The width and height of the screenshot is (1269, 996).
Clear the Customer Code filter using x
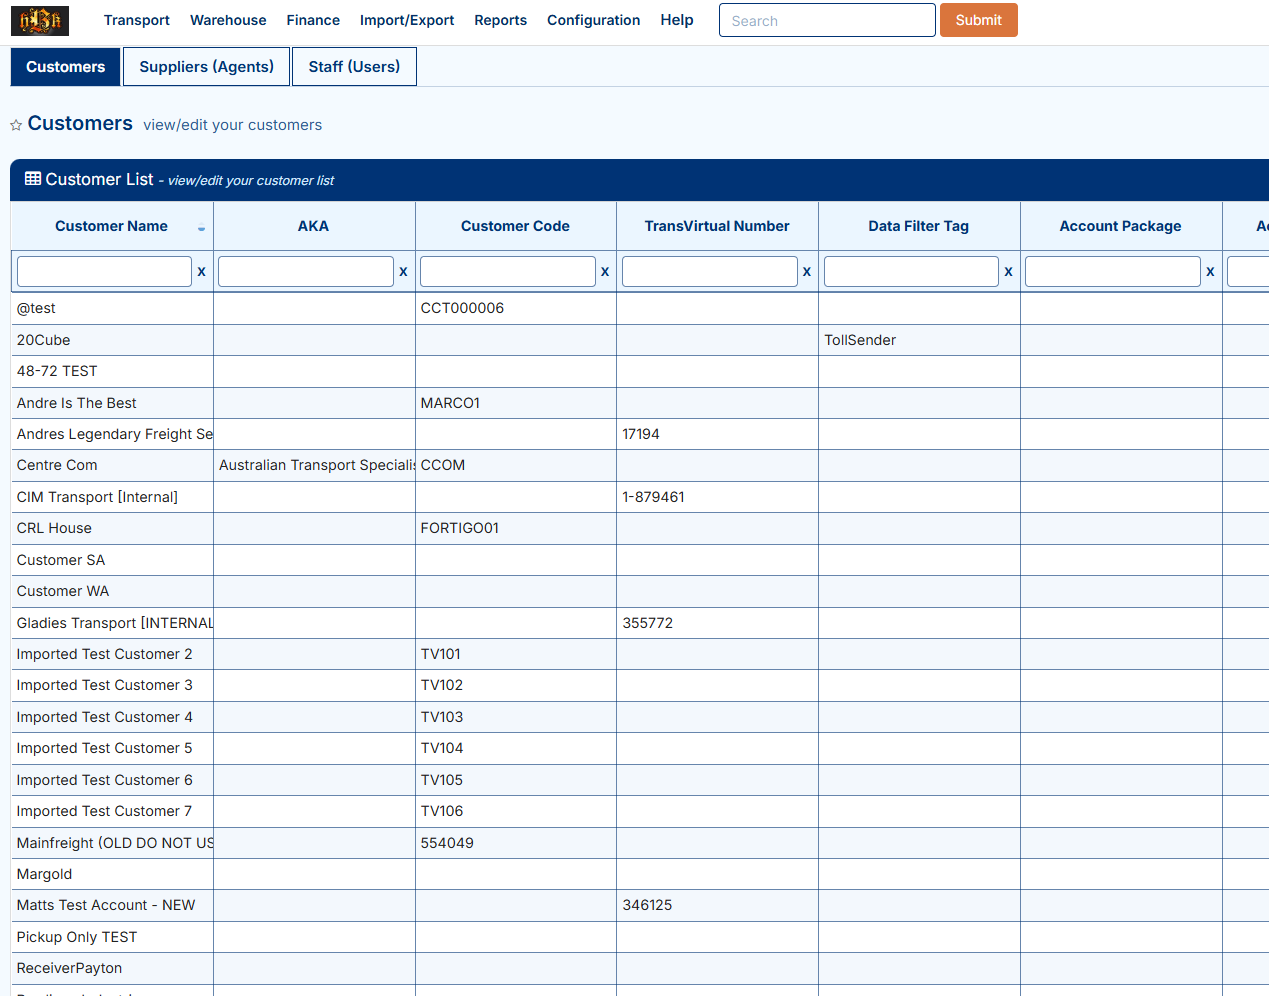(x=605, y=271)
